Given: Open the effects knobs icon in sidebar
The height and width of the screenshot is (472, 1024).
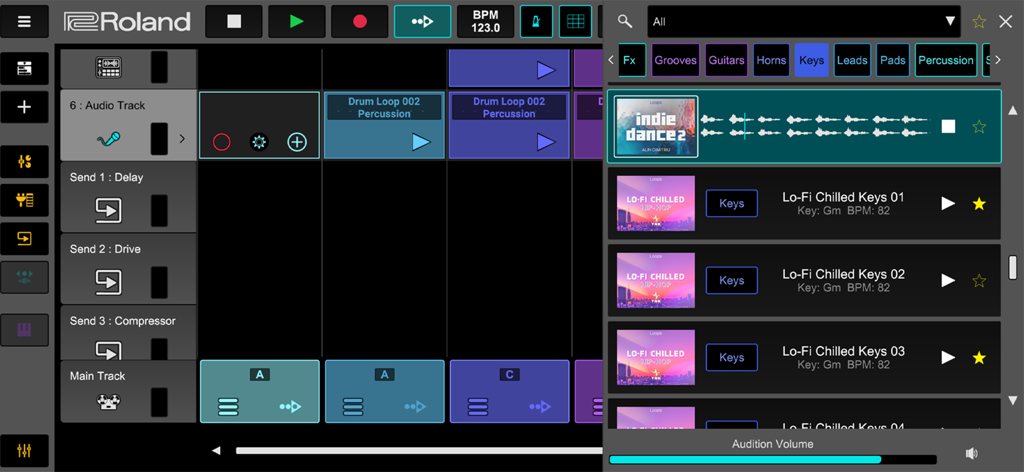Looking at the screenshot, I should 24,161.
